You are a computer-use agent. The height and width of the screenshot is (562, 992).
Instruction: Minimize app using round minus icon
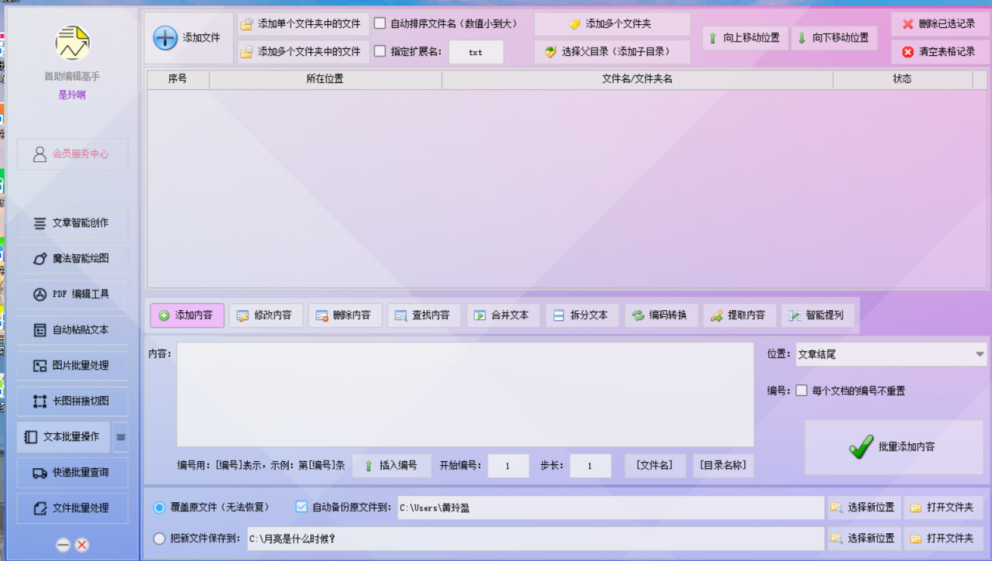[x=63, y=544]
